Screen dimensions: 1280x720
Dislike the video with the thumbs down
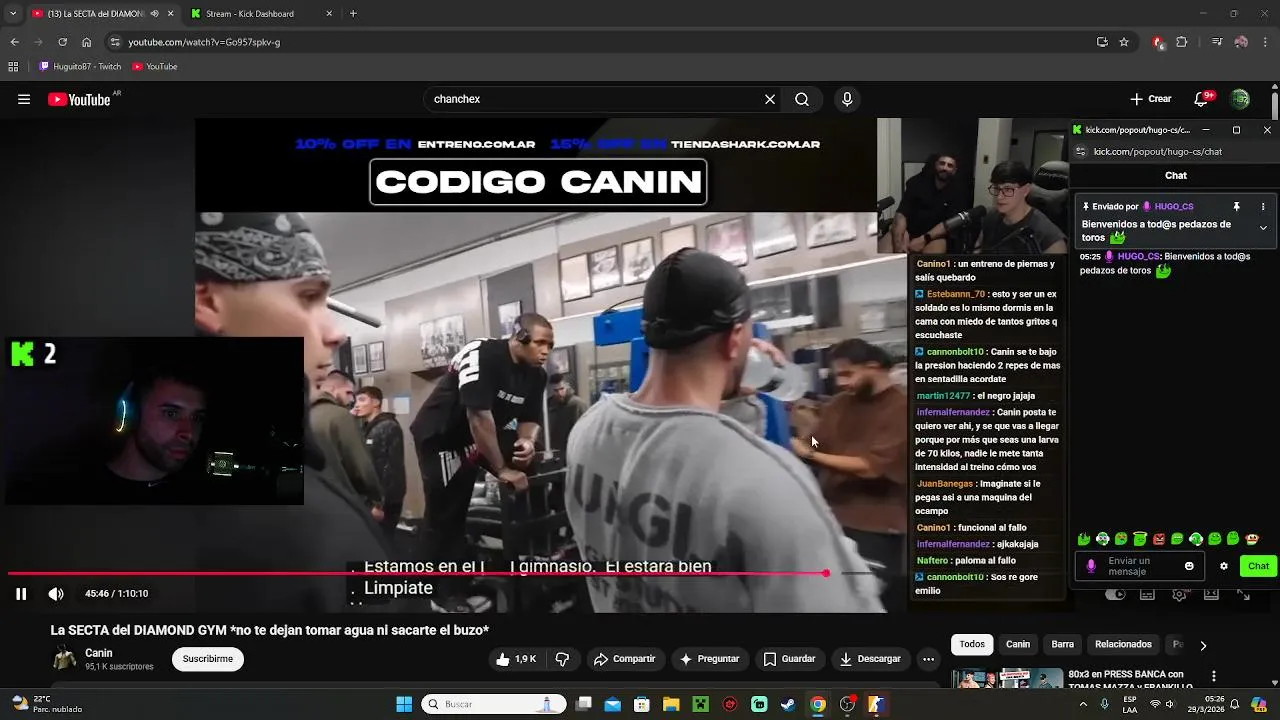click(x=562, y=659)
